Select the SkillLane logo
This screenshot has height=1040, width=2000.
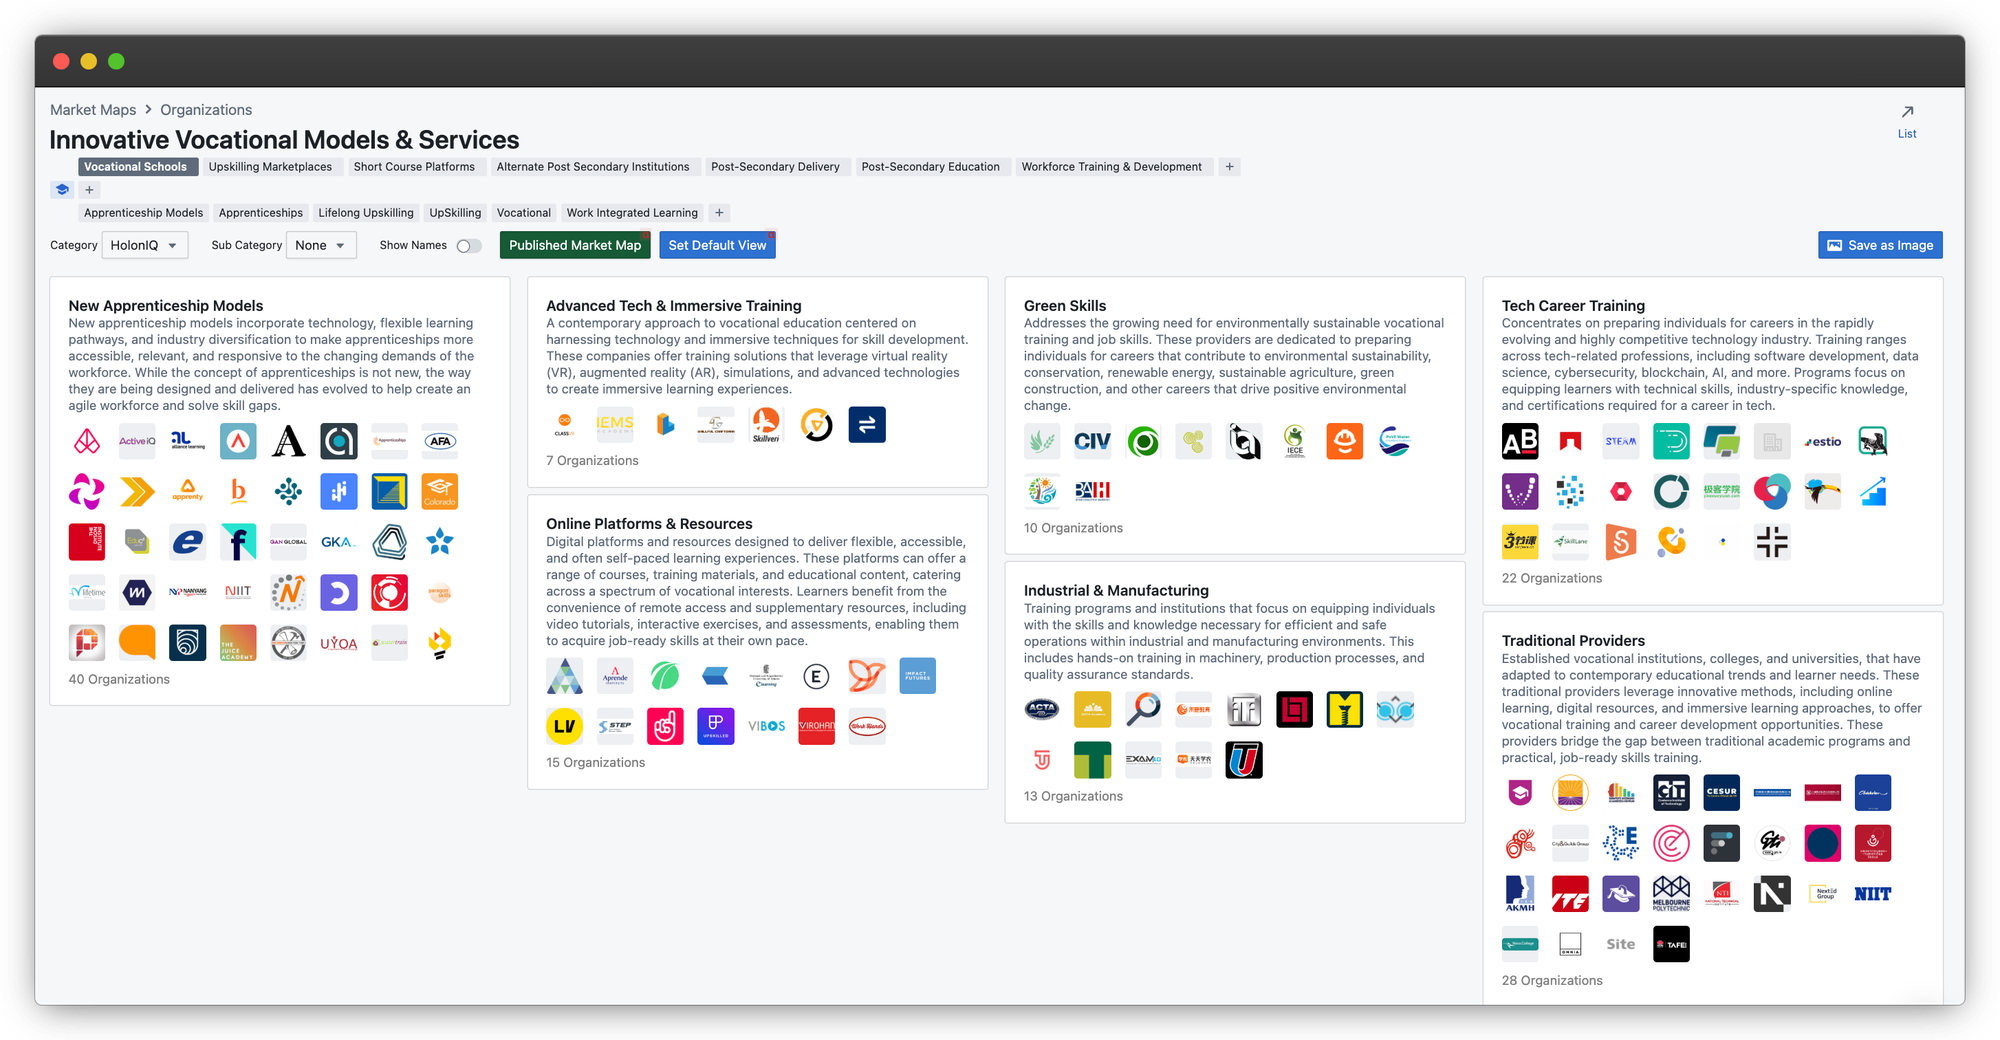coord(1571,542)
